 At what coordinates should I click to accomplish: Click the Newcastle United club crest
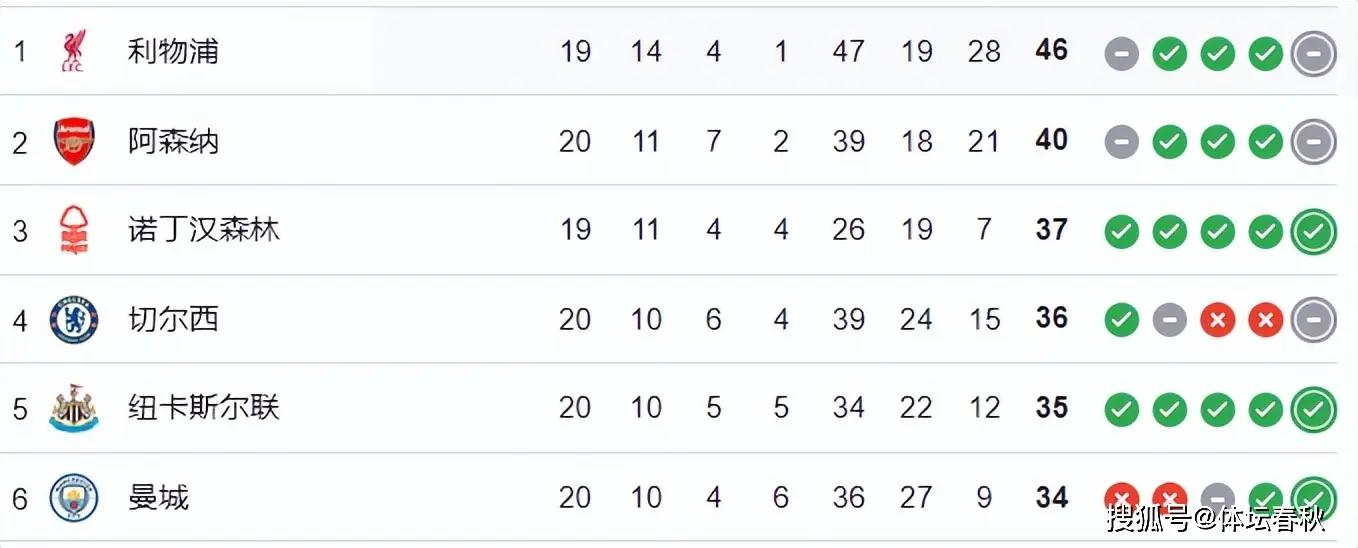74,408
